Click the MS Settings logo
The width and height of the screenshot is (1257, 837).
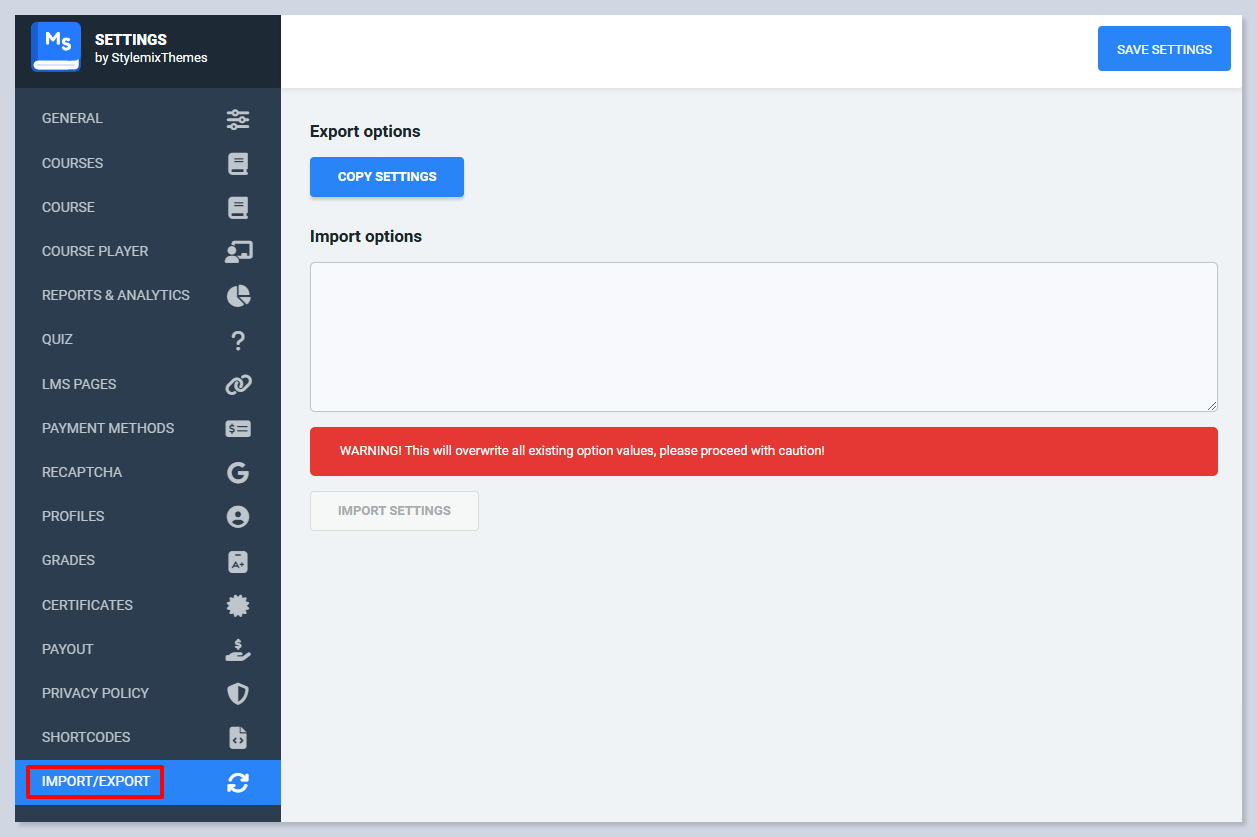click(x=56, y=47)
